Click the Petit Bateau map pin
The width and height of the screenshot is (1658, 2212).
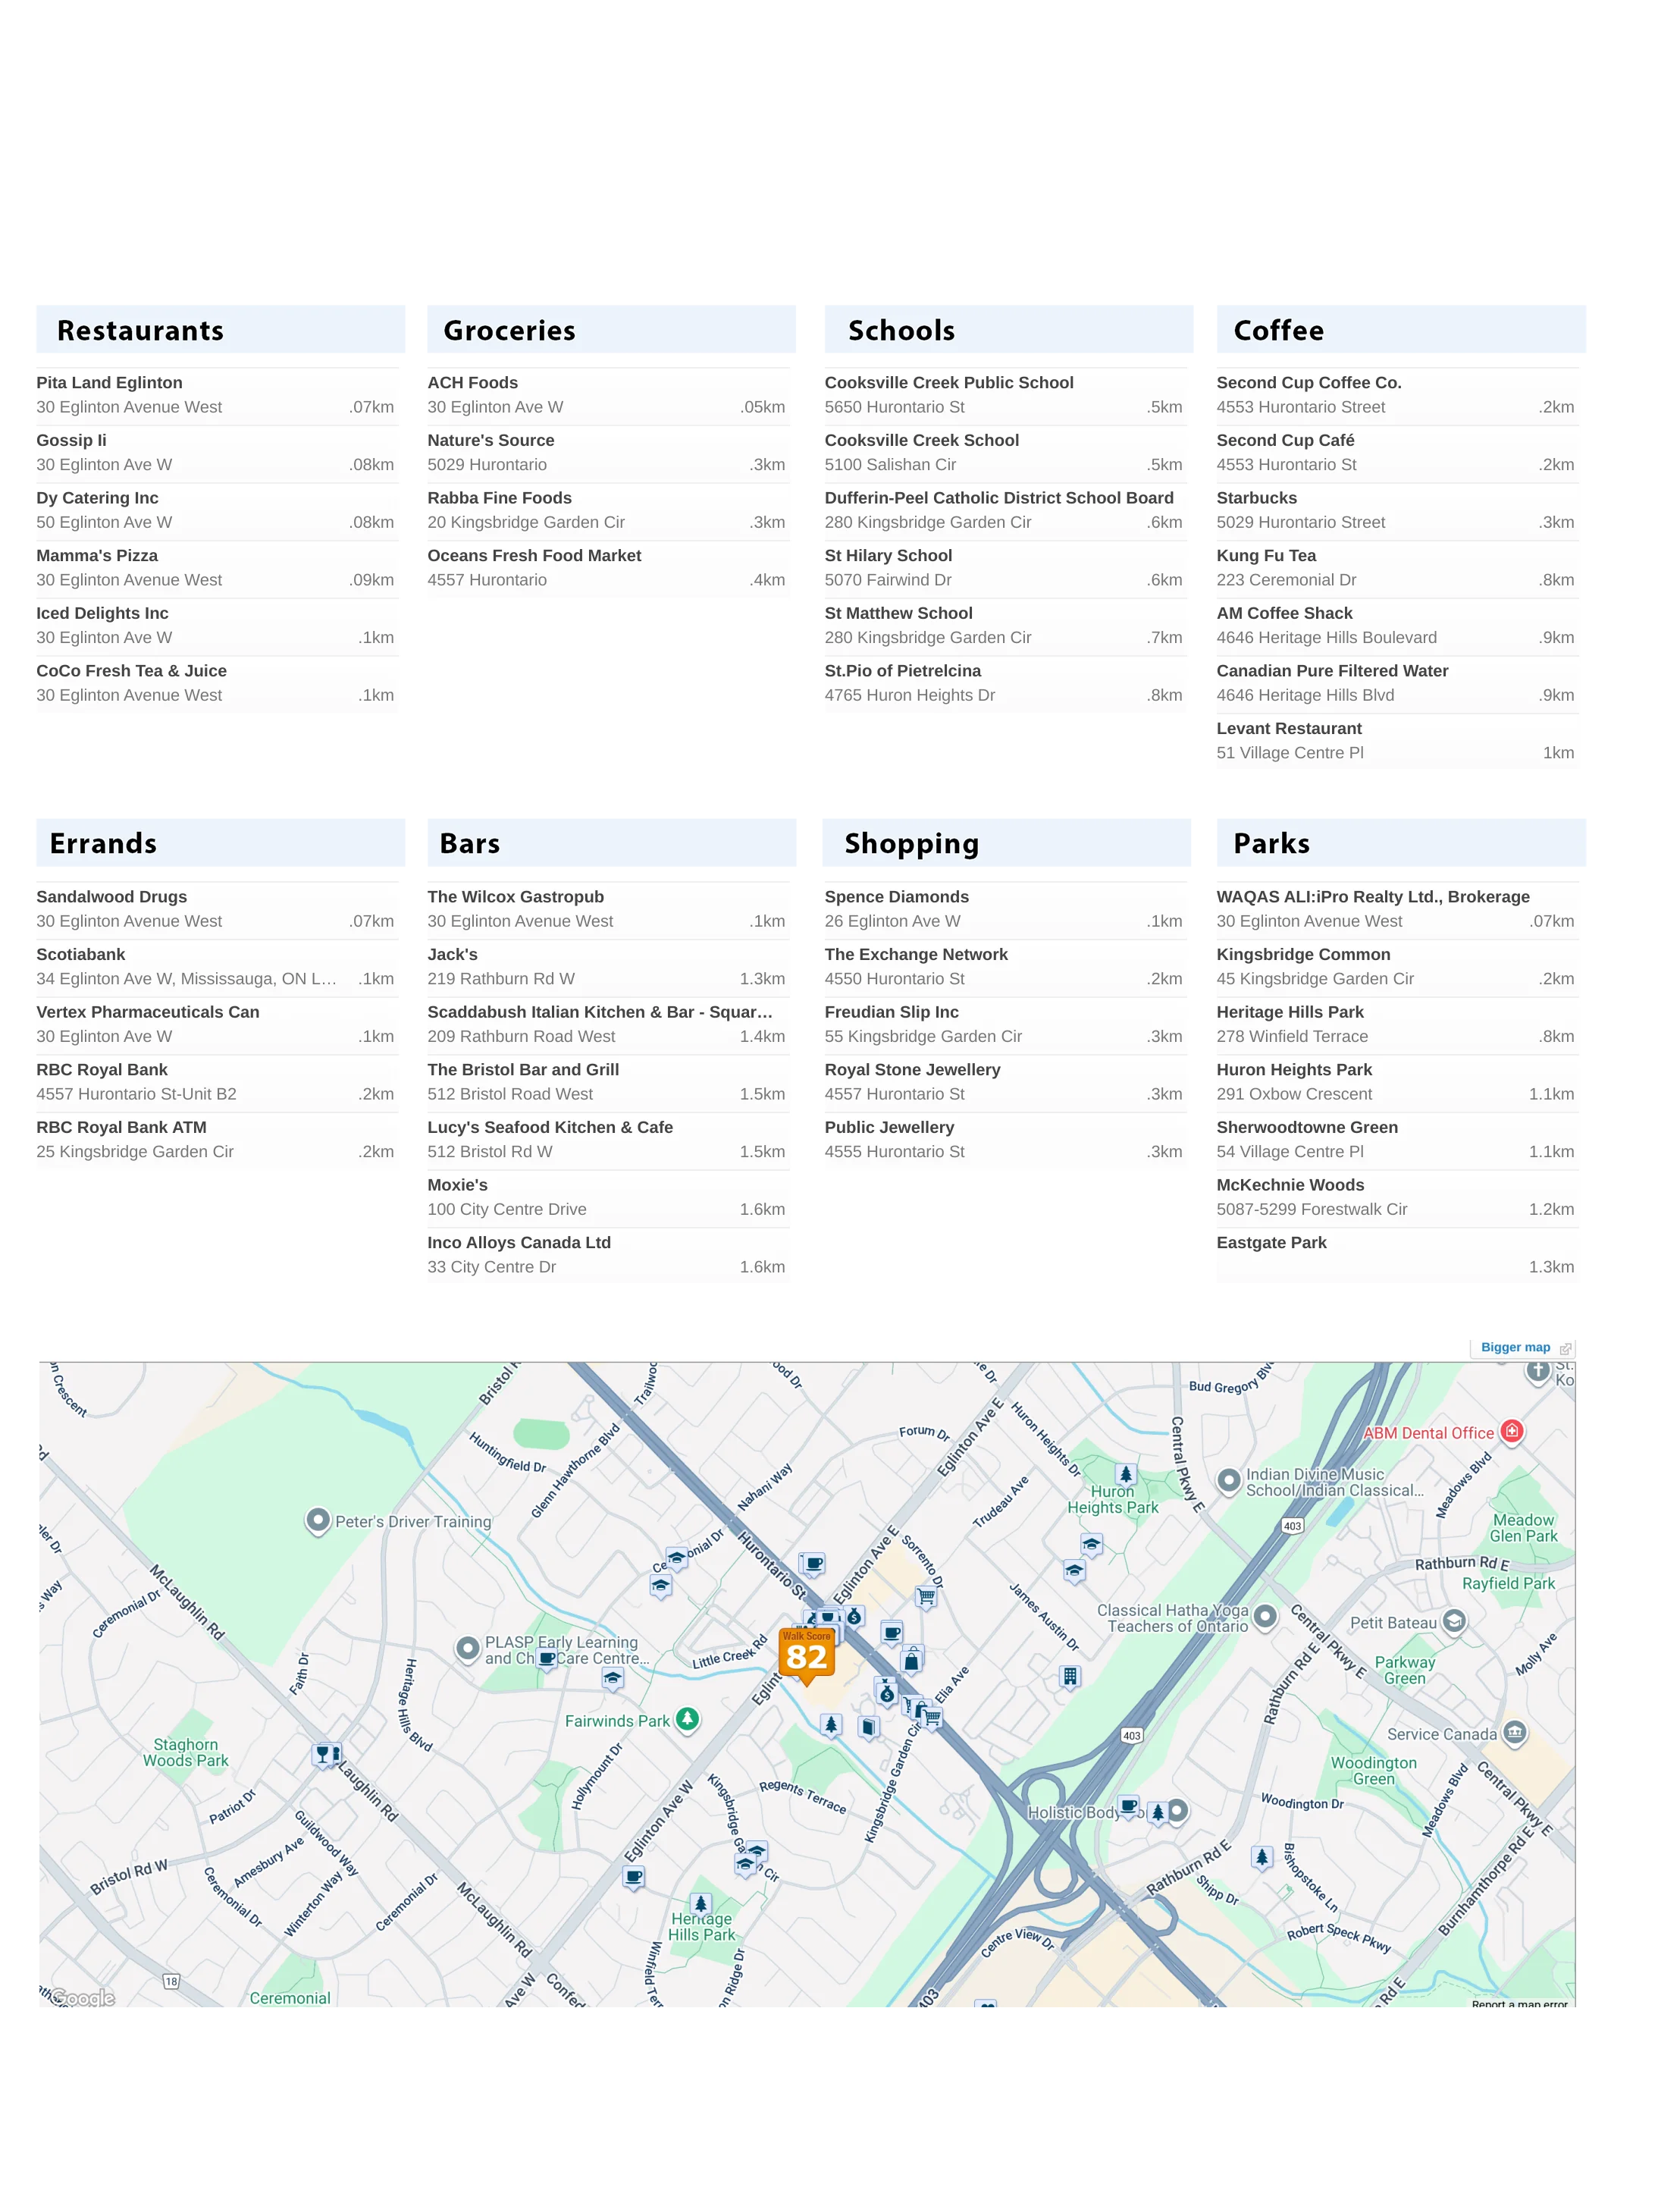click(1454, 1621)
